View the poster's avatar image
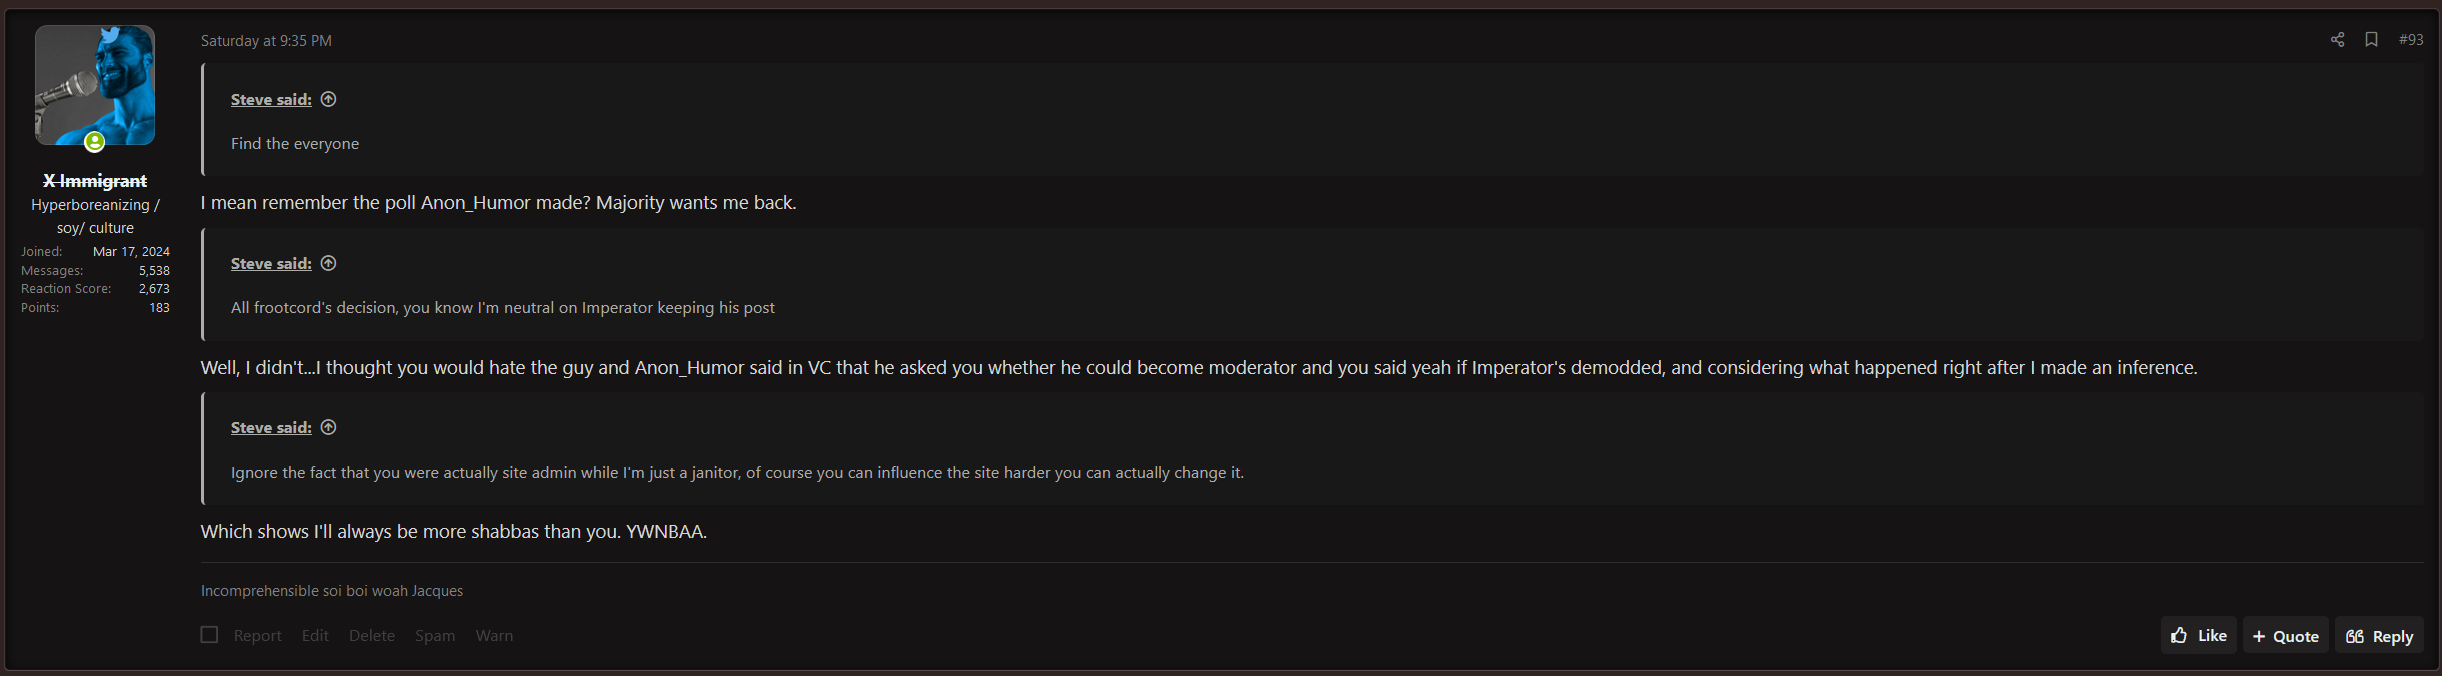Image resolution: width=2442 pixels, height=676 pixels. [x=95, y=85]
